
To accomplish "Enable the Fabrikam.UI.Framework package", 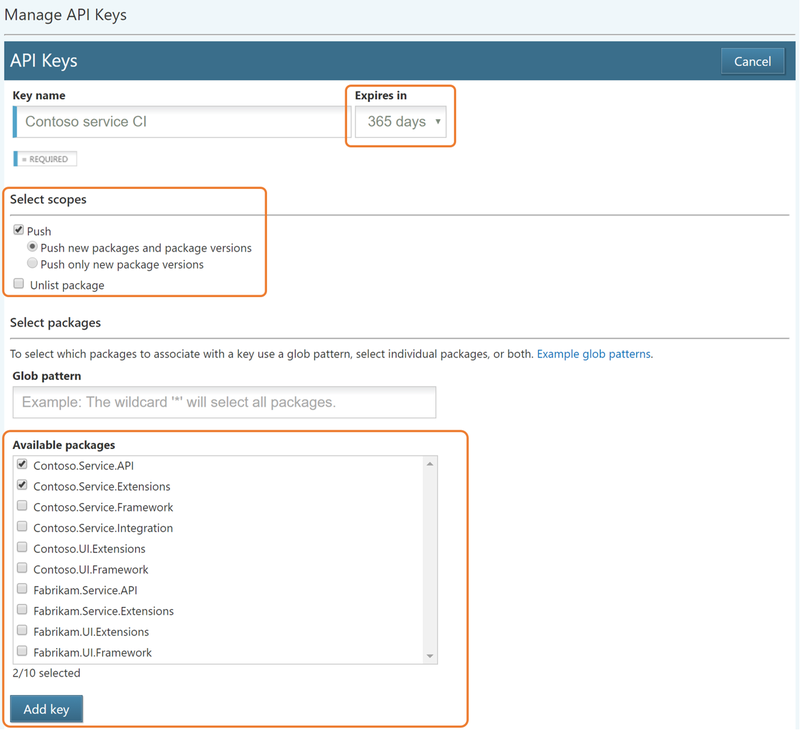I will click(x=22, y=650).
